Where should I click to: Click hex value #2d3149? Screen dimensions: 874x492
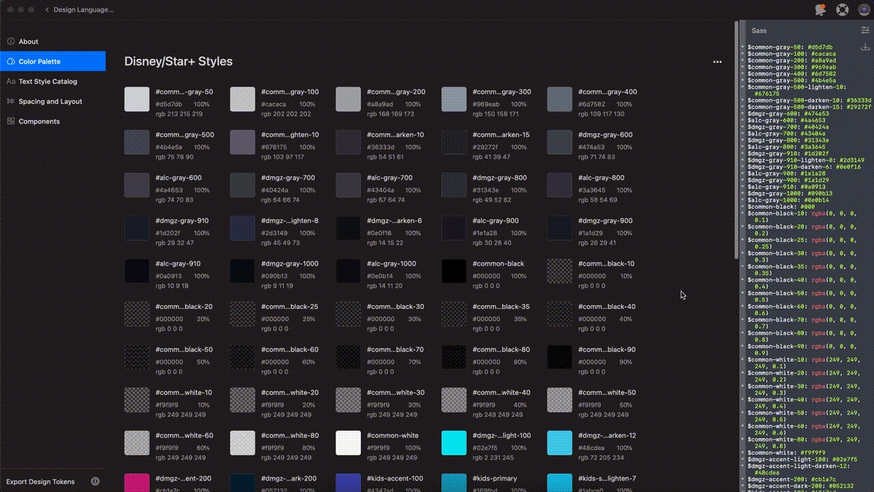tap(274, 233)
